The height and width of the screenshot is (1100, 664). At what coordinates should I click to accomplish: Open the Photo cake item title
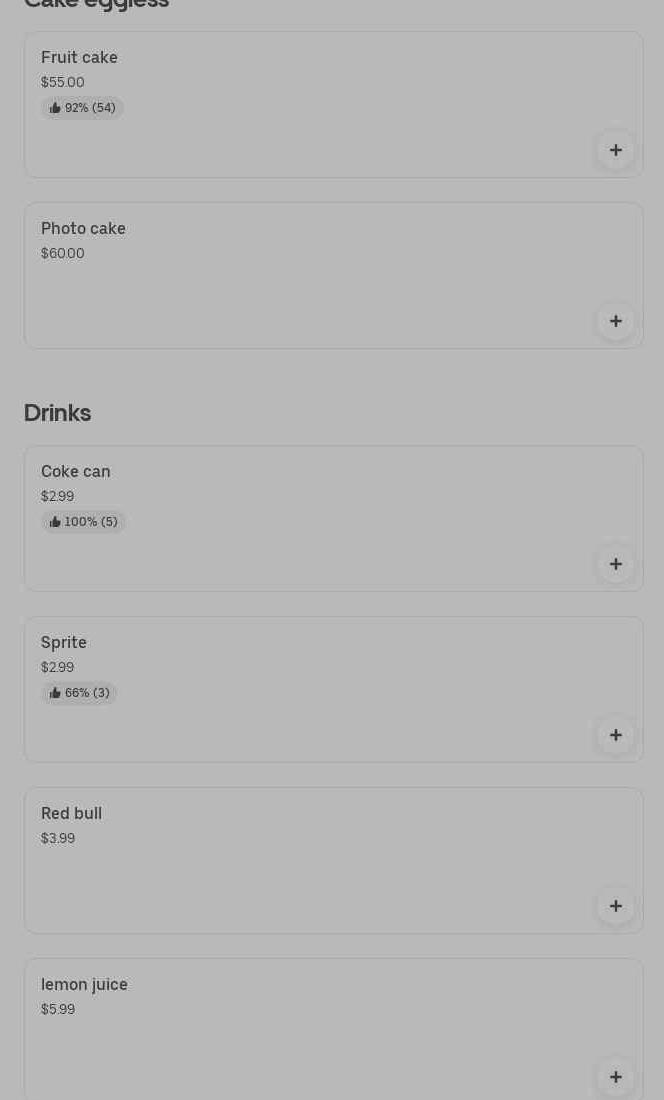click(83, 229)
